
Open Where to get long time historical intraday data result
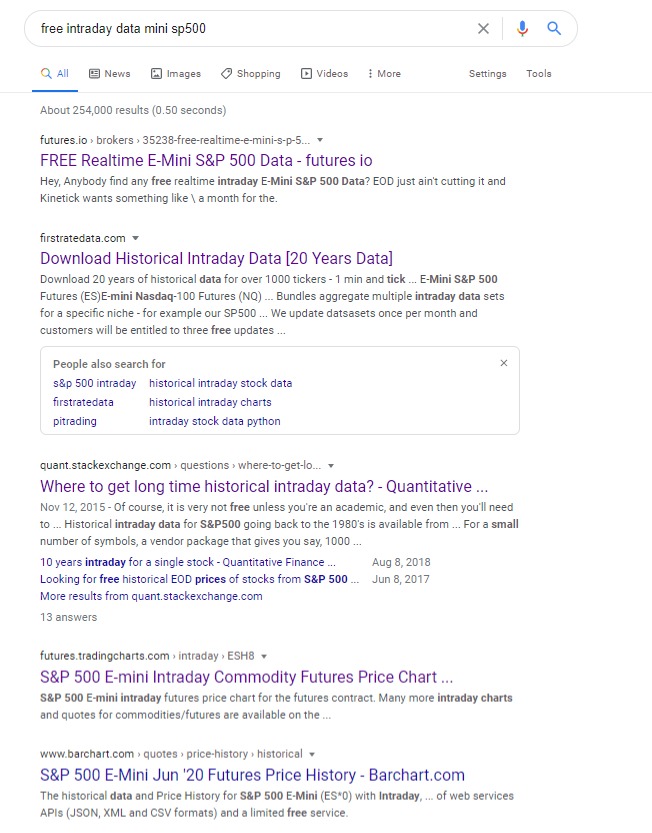[x=264, y=486]
